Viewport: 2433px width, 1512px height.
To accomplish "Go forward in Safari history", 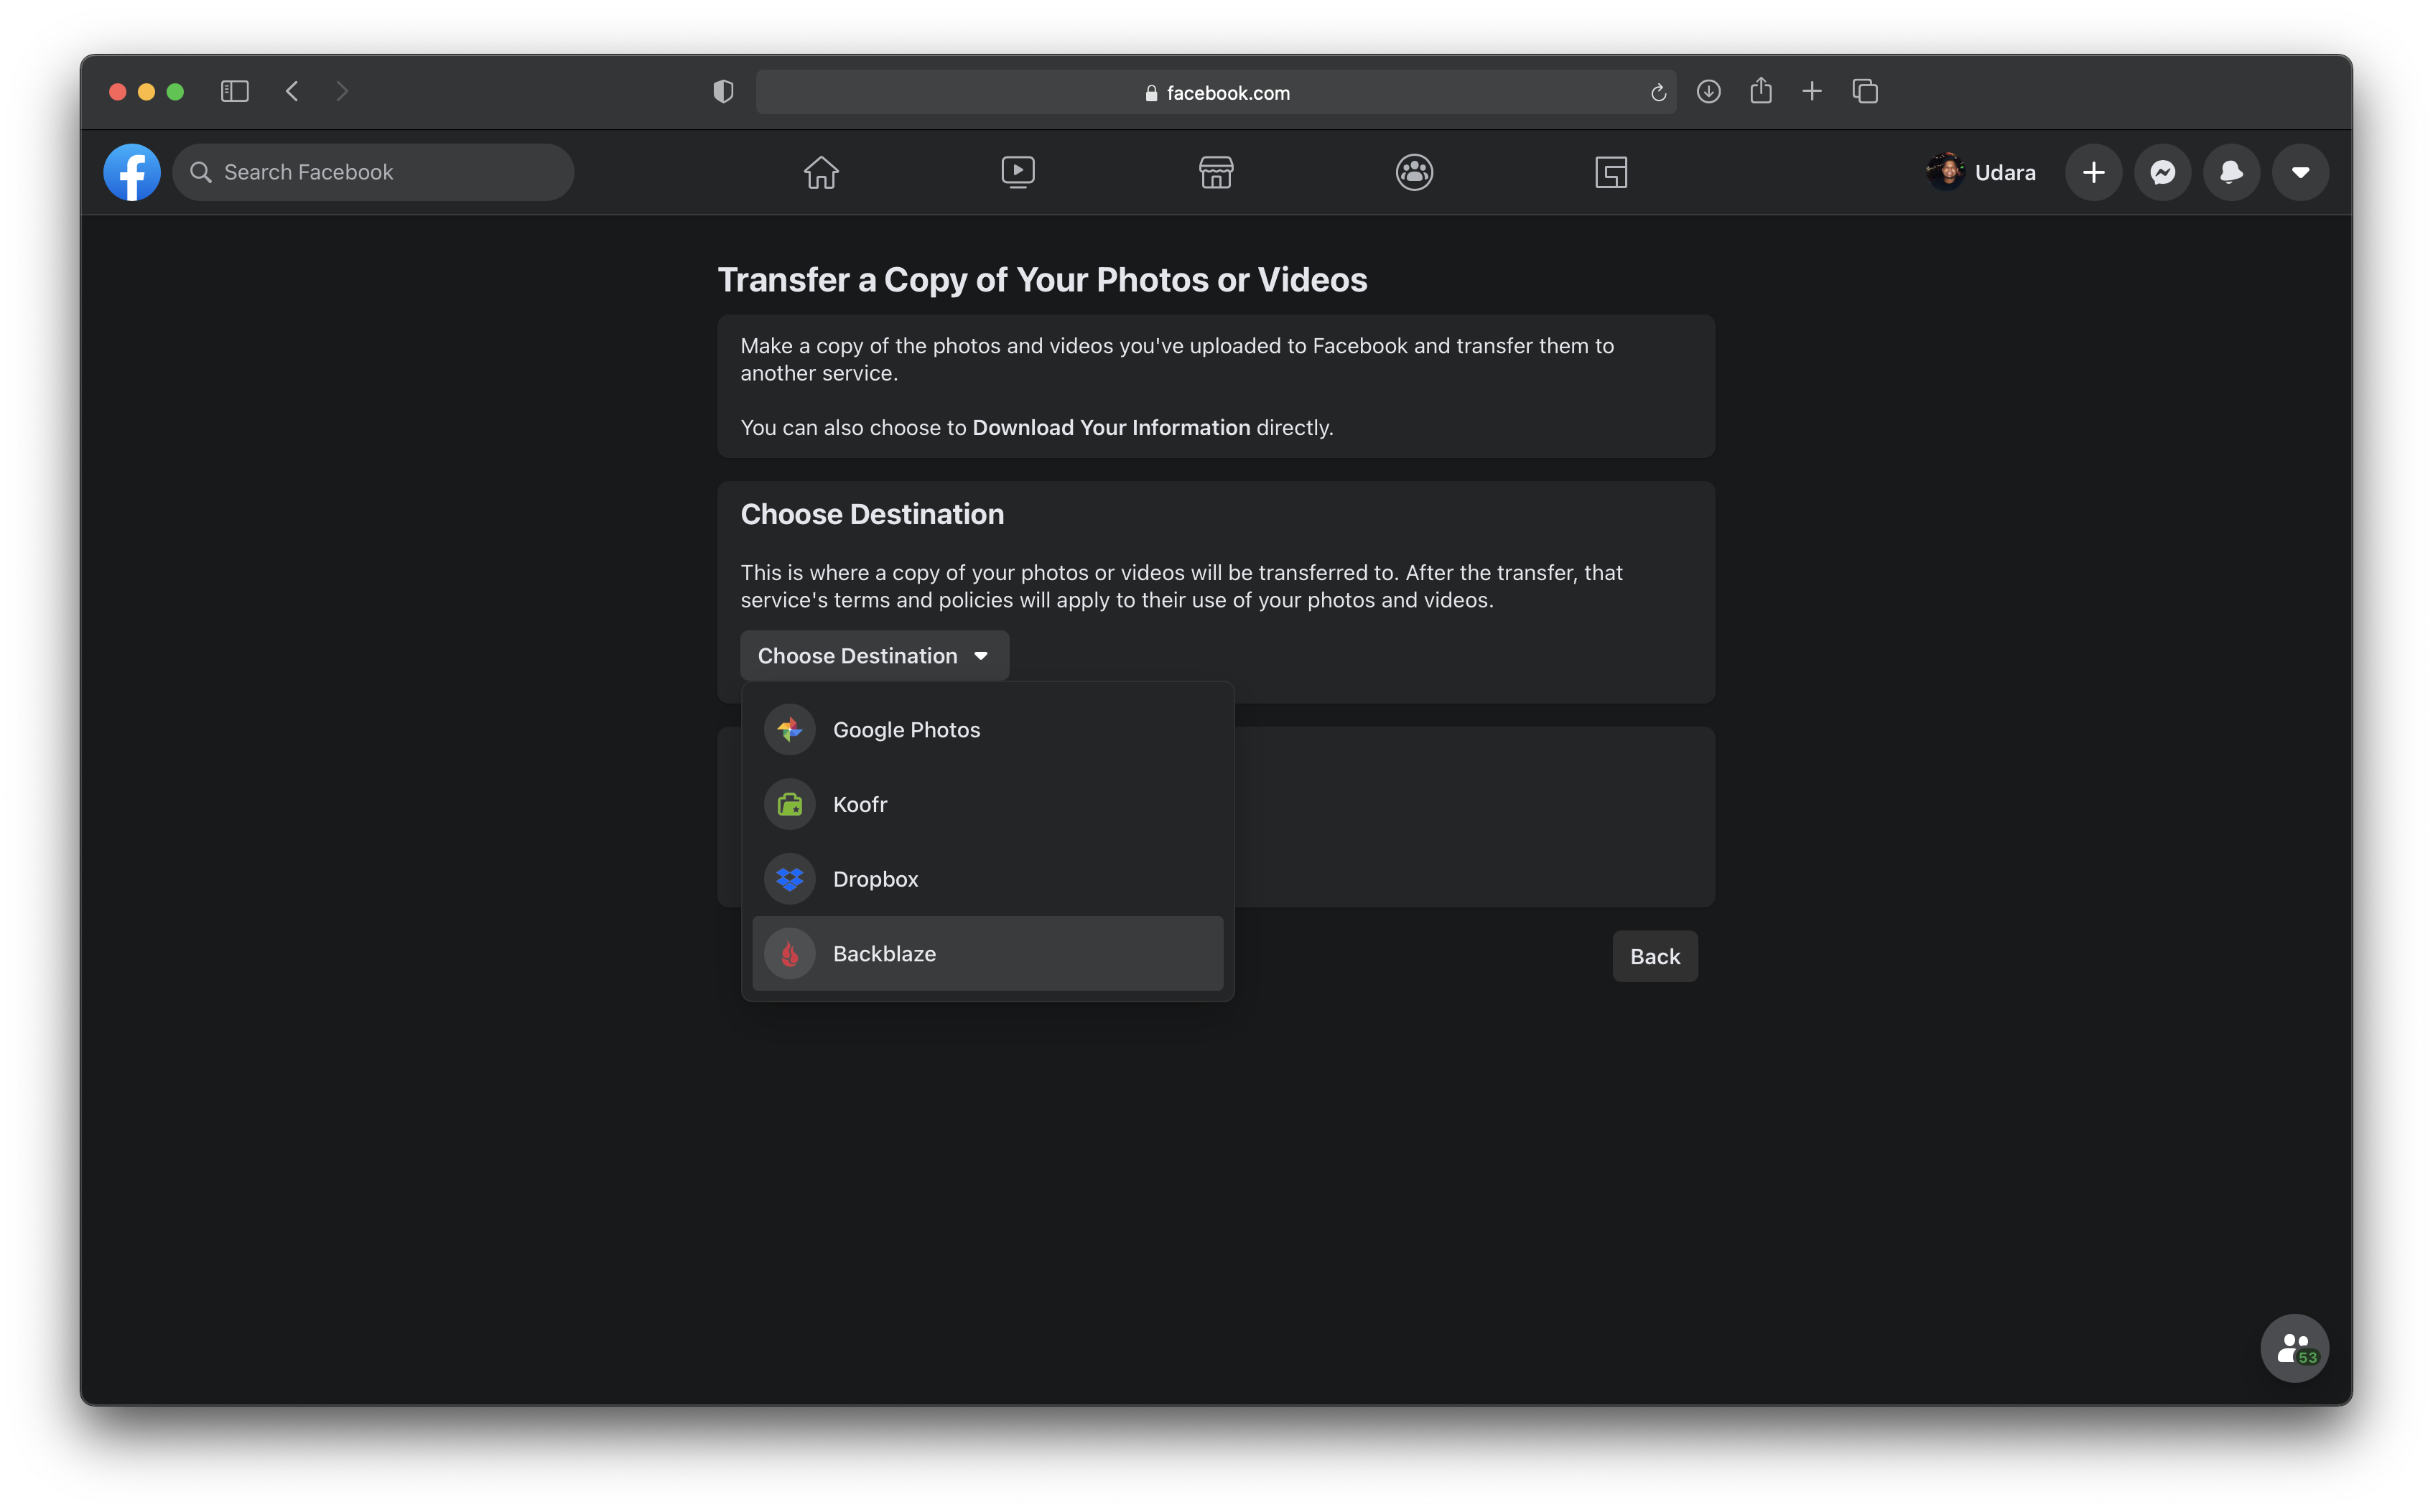I will click(342, 92).
